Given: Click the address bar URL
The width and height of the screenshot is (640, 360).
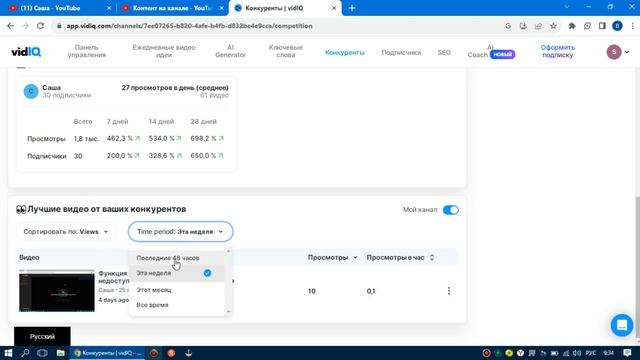Looking at the screenshot, I should coord(189,26).
